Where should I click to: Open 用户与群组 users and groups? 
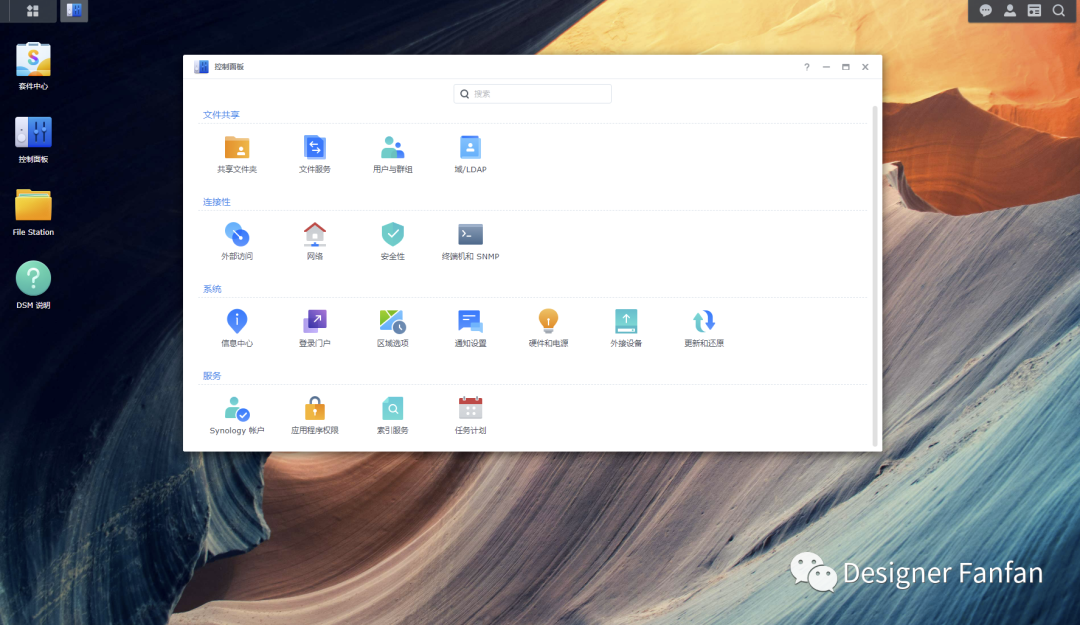pos(393,147)
